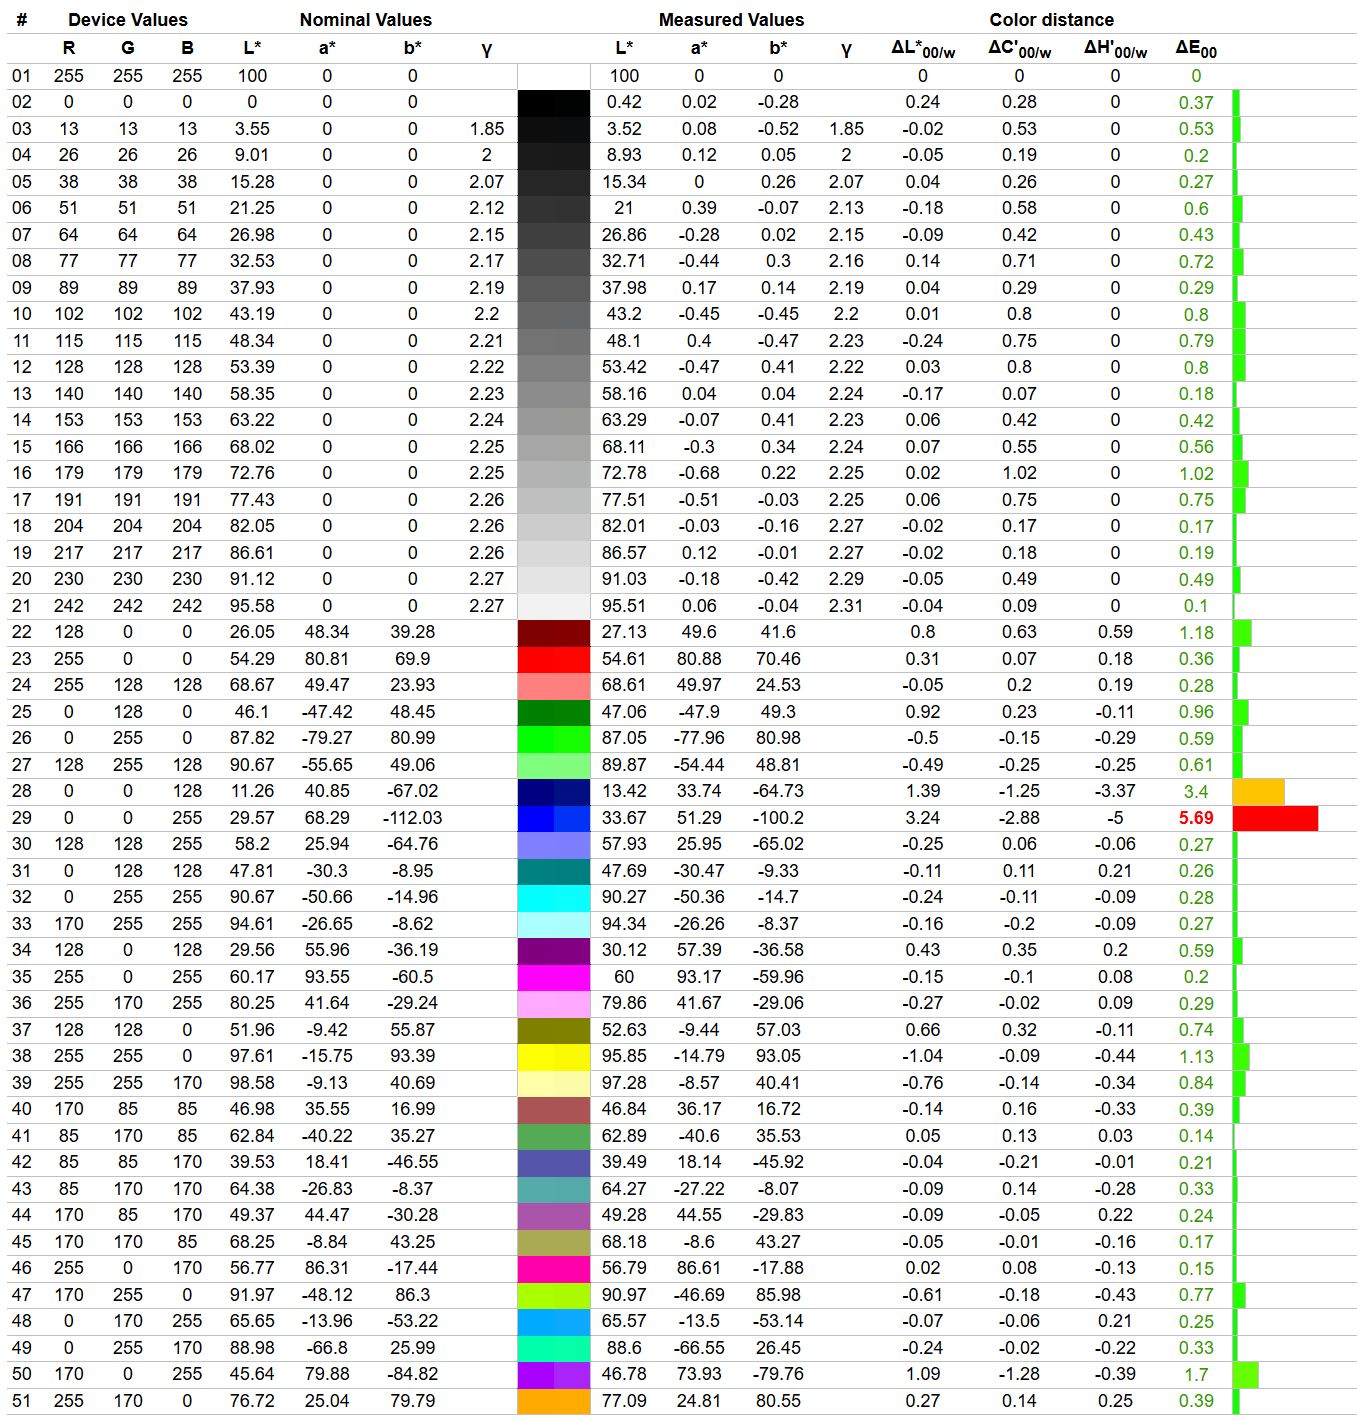Viewport: 1370px width, 1420px height.
Task: Click the nominal a* value -79.27
Action: tap(327, 738)
